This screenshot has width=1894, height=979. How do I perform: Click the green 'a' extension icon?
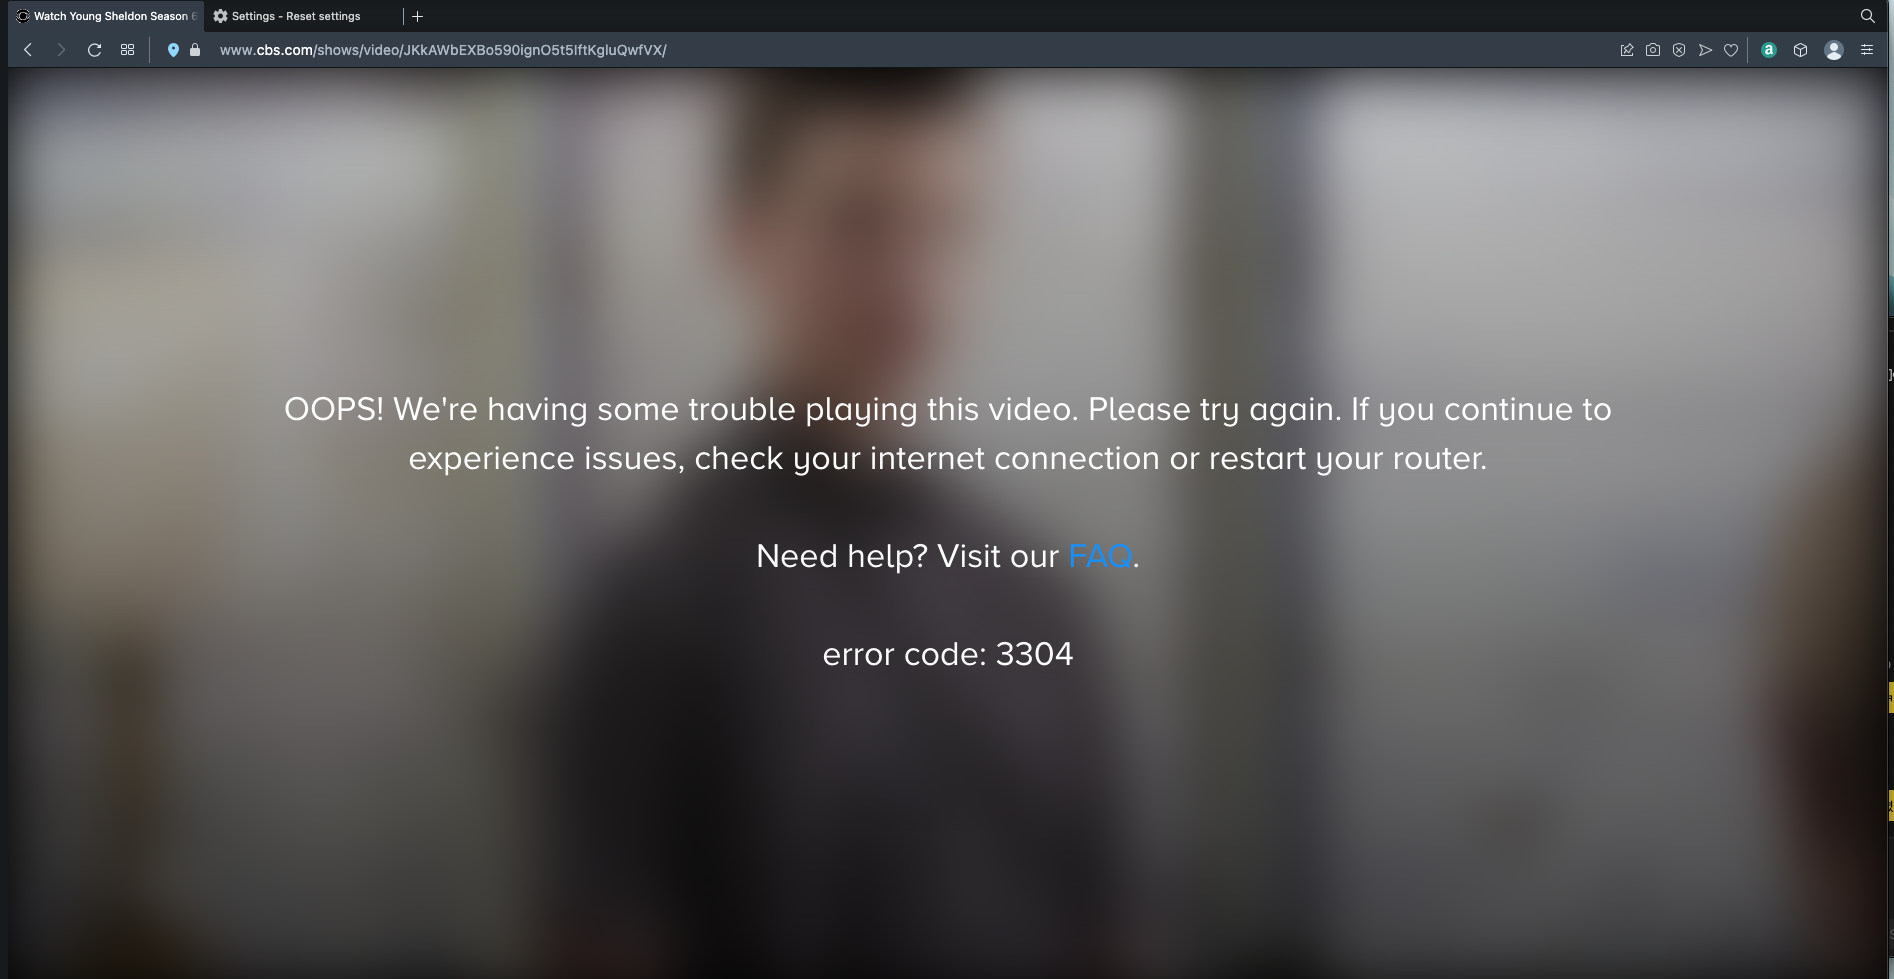(1769, 50)
